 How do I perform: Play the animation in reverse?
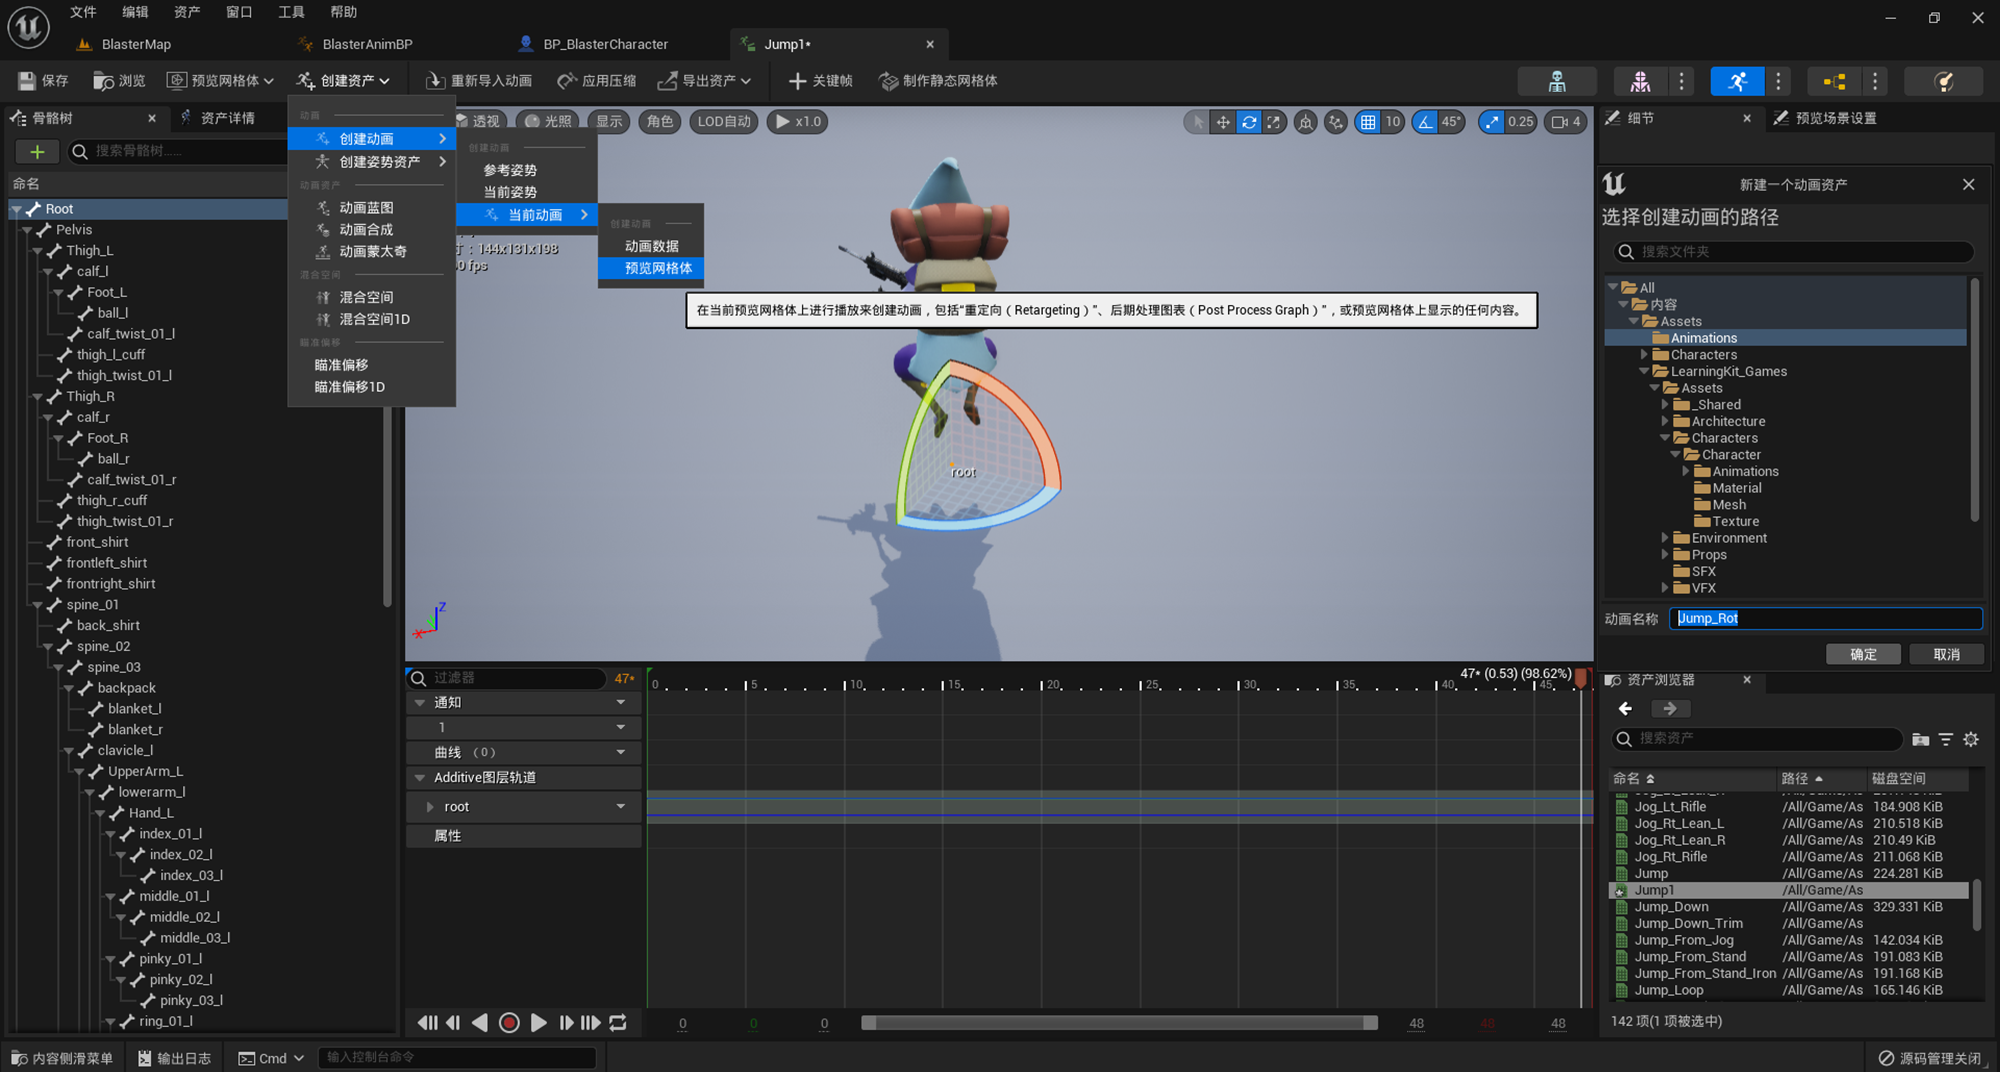coord(480,1023)
